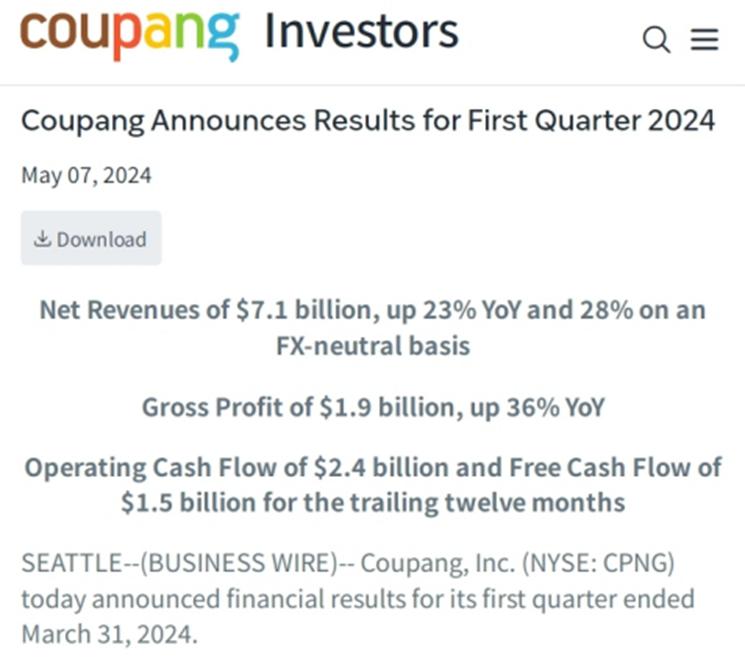Click the Investors header title
This screenshot has height=667, width=745.
coord(361,32)
